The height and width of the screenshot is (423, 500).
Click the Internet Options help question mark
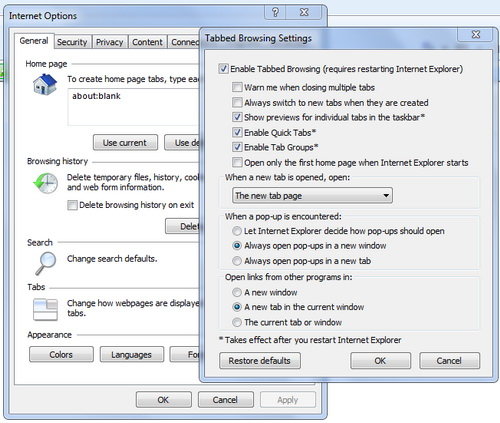[x=275, y=12]
